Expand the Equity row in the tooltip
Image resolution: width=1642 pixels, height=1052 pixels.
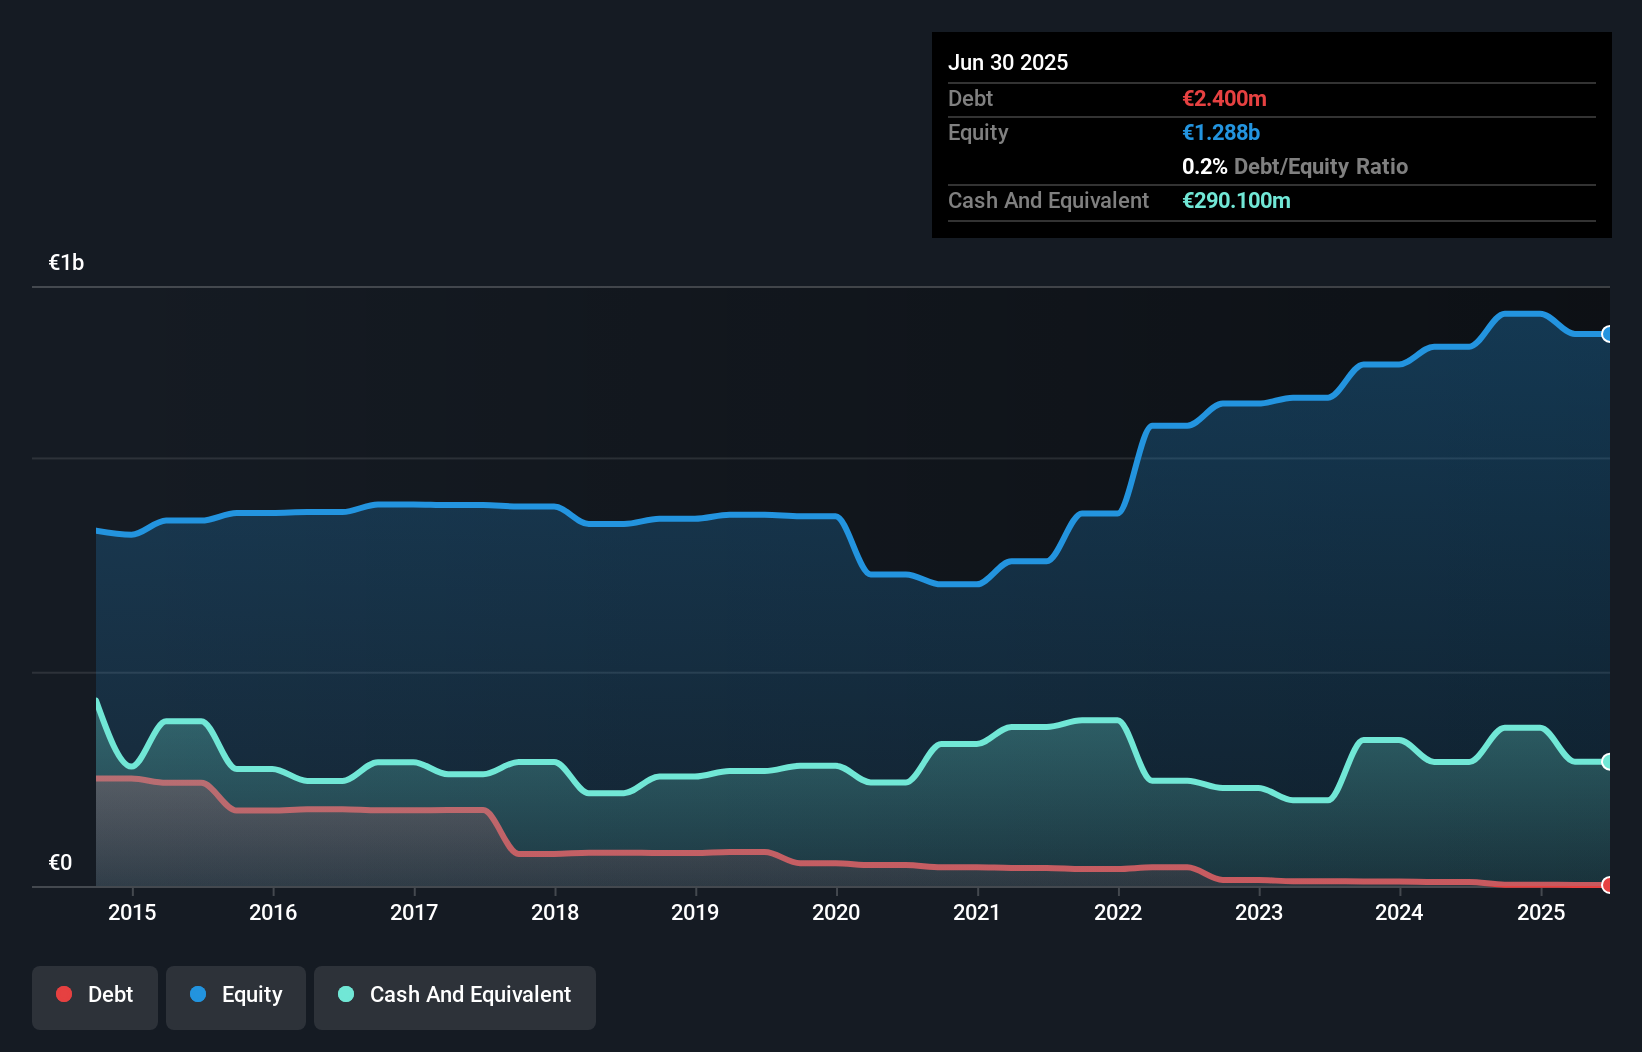pos(977,132)
